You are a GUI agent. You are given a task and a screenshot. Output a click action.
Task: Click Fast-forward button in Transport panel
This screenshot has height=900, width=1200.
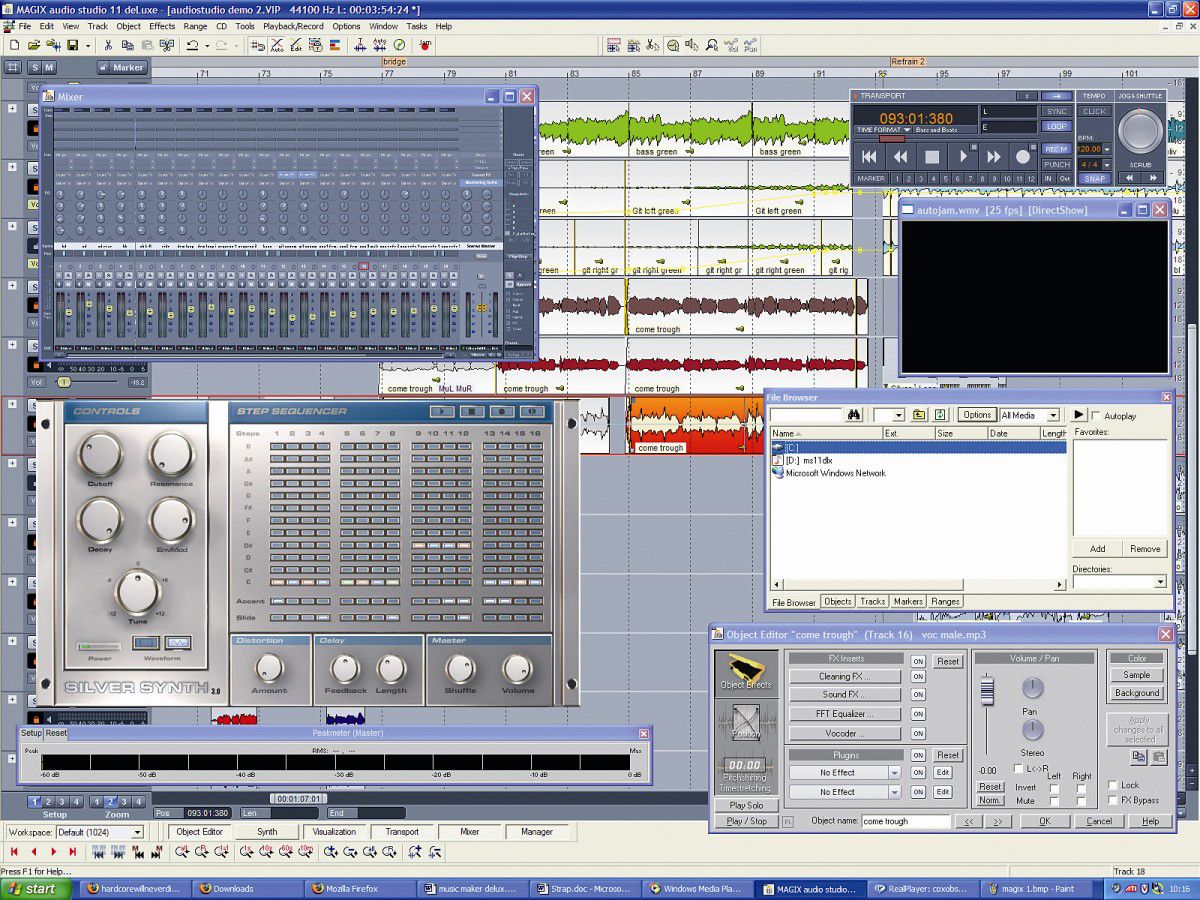tap(993, 156)
